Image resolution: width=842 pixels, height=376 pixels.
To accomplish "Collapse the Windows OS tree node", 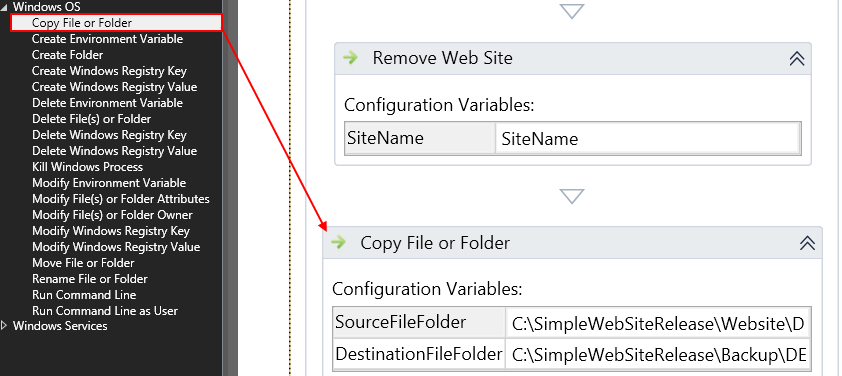I will point(6,7).
